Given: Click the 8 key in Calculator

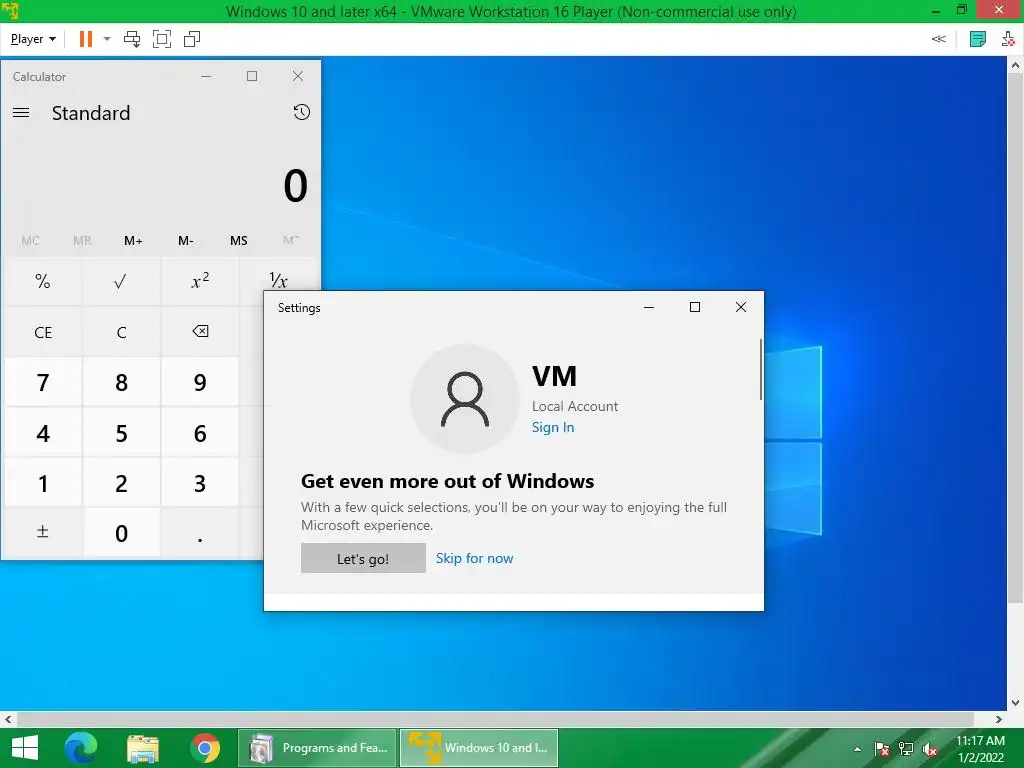Looking at the screenshot, I should 121,382.
